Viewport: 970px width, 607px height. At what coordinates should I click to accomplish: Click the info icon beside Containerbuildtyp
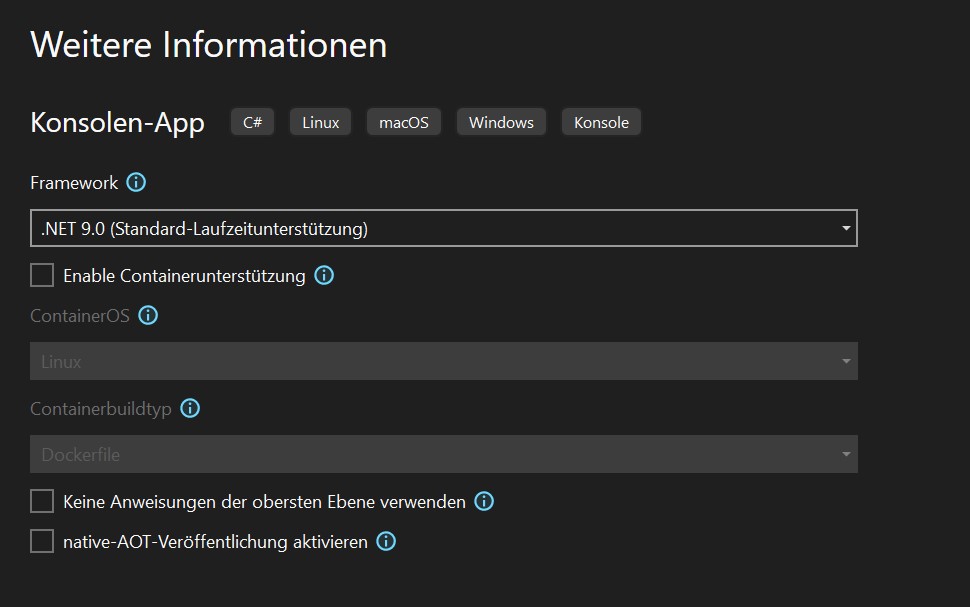point(190,408)
